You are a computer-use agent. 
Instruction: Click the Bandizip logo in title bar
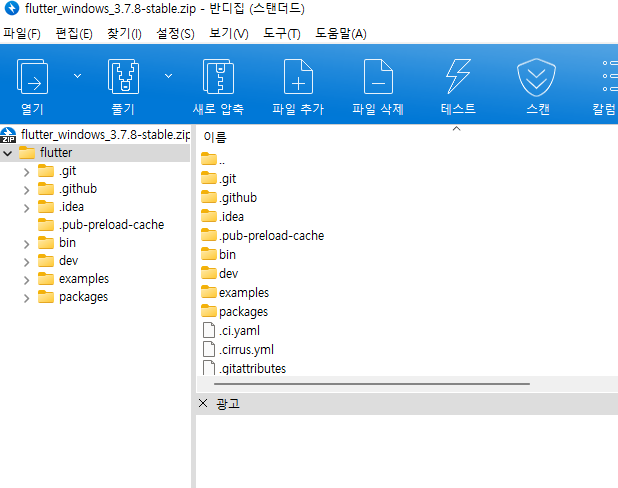click(x=12, y=8)
